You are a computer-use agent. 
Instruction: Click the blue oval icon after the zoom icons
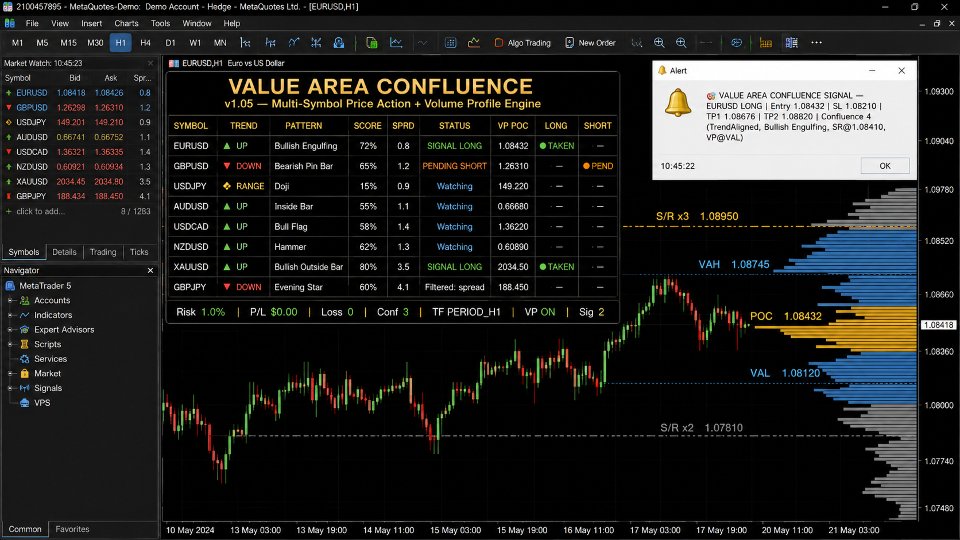click(x=737, y=43)
